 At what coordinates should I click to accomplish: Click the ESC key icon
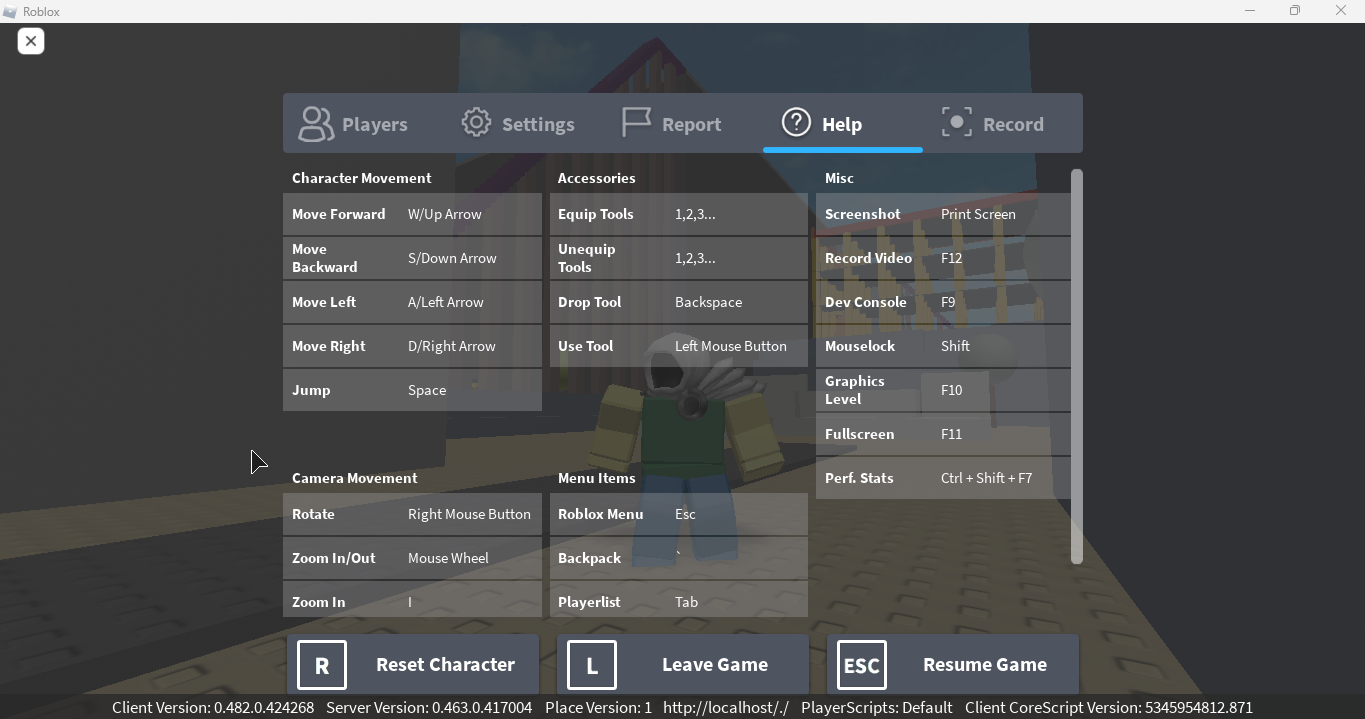(x=862, y=665)
